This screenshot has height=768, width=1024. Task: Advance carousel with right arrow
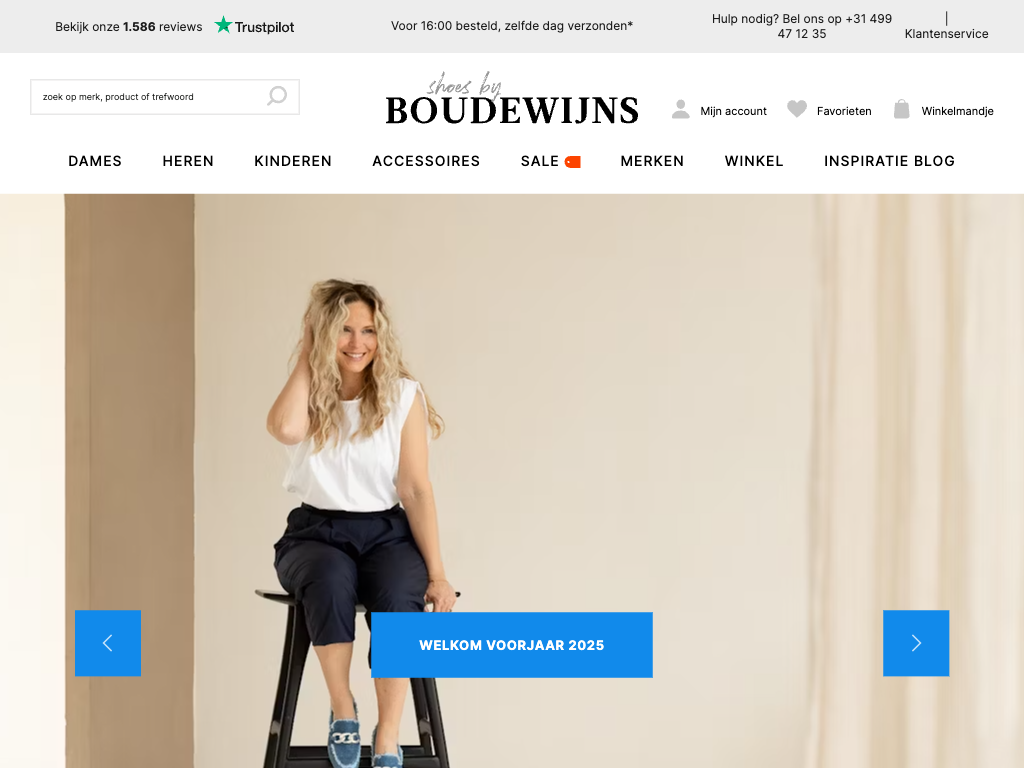(916, 643)
